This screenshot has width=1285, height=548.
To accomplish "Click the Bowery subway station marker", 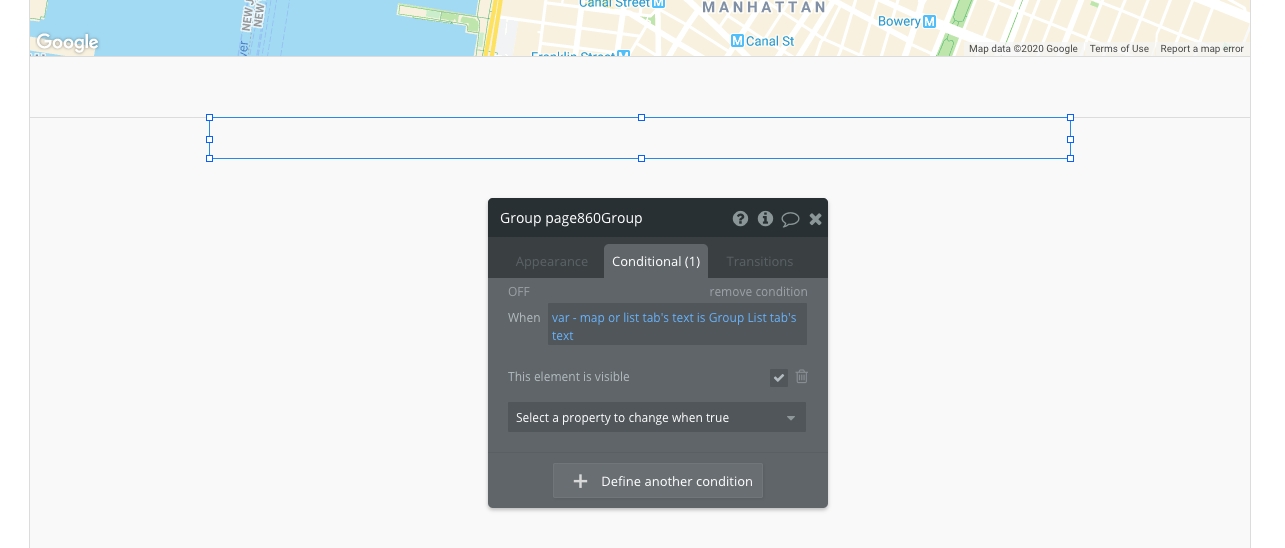I will (x=929, y=21).
